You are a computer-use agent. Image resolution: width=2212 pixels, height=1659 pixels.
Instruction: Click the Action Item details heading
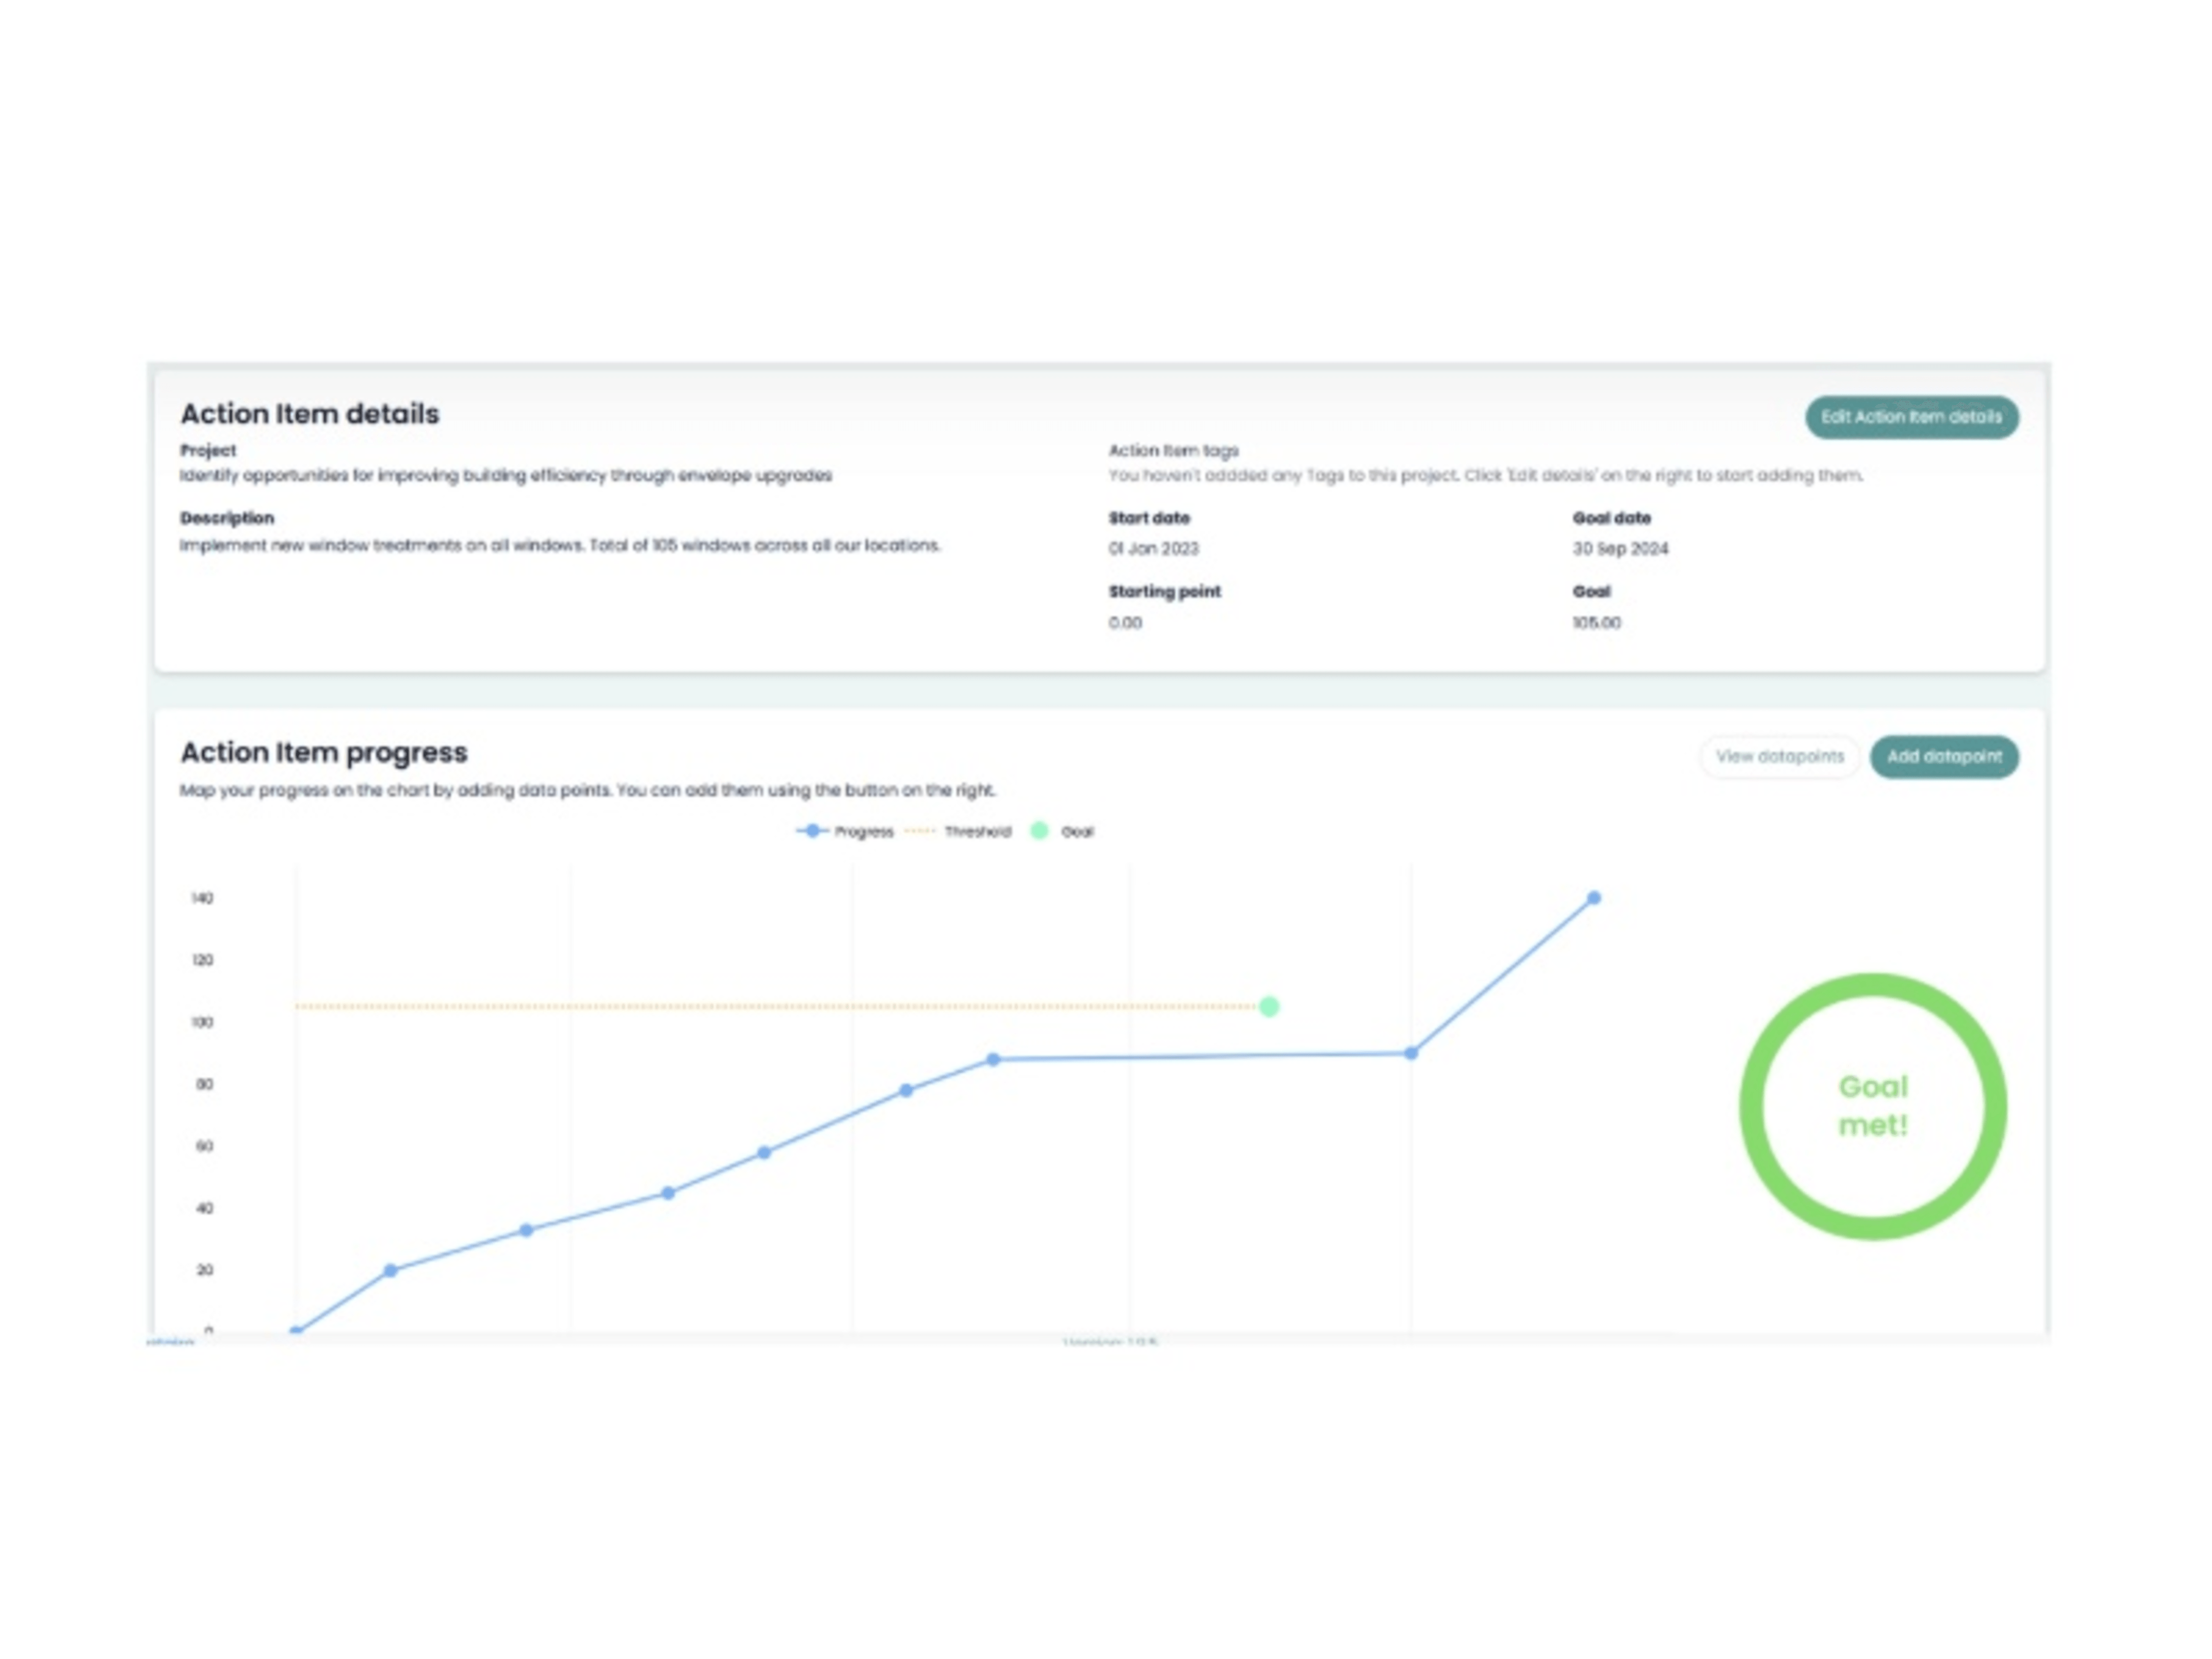click(x=309, y=414)
